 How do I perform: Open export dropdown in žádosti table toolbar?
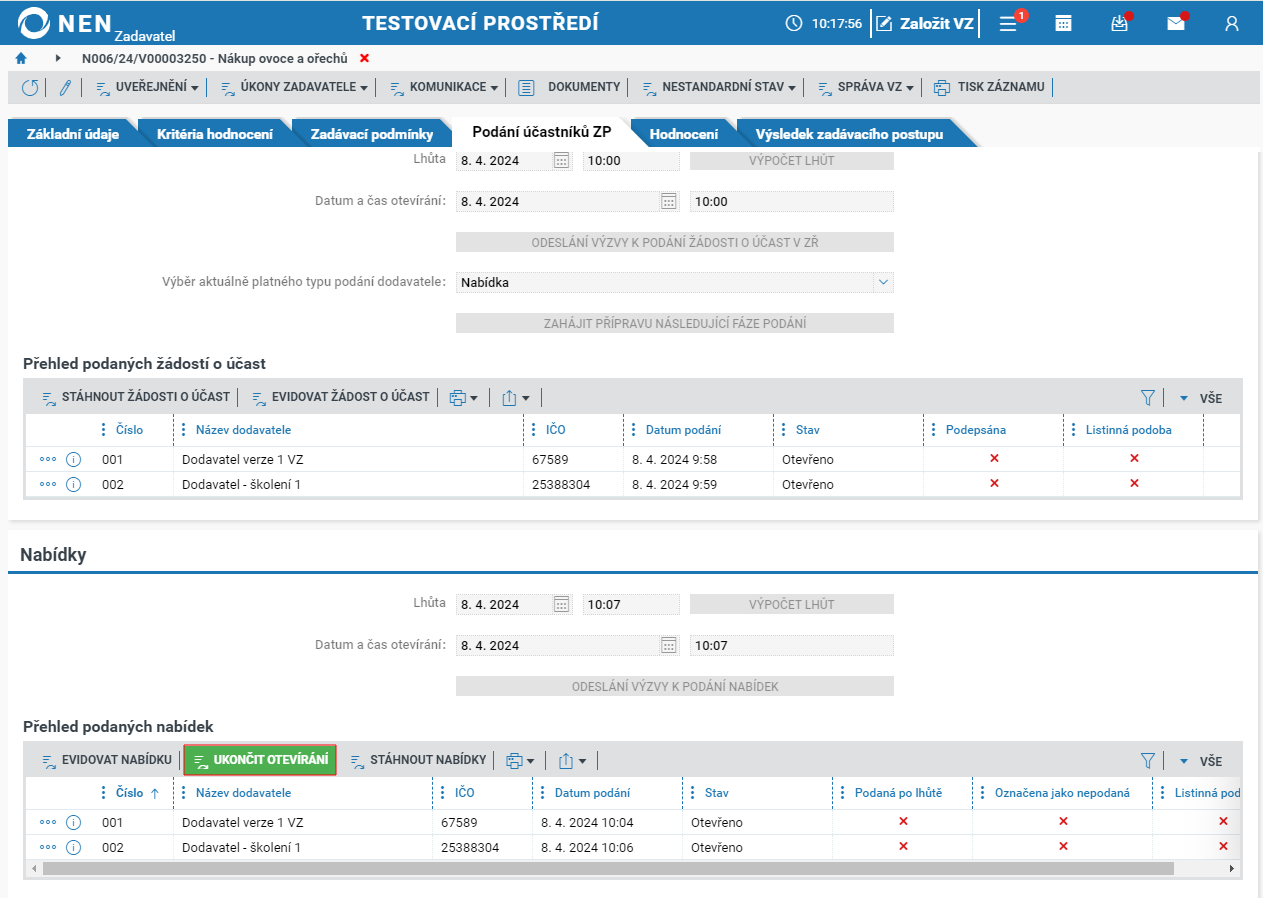(x=515, y=397)
